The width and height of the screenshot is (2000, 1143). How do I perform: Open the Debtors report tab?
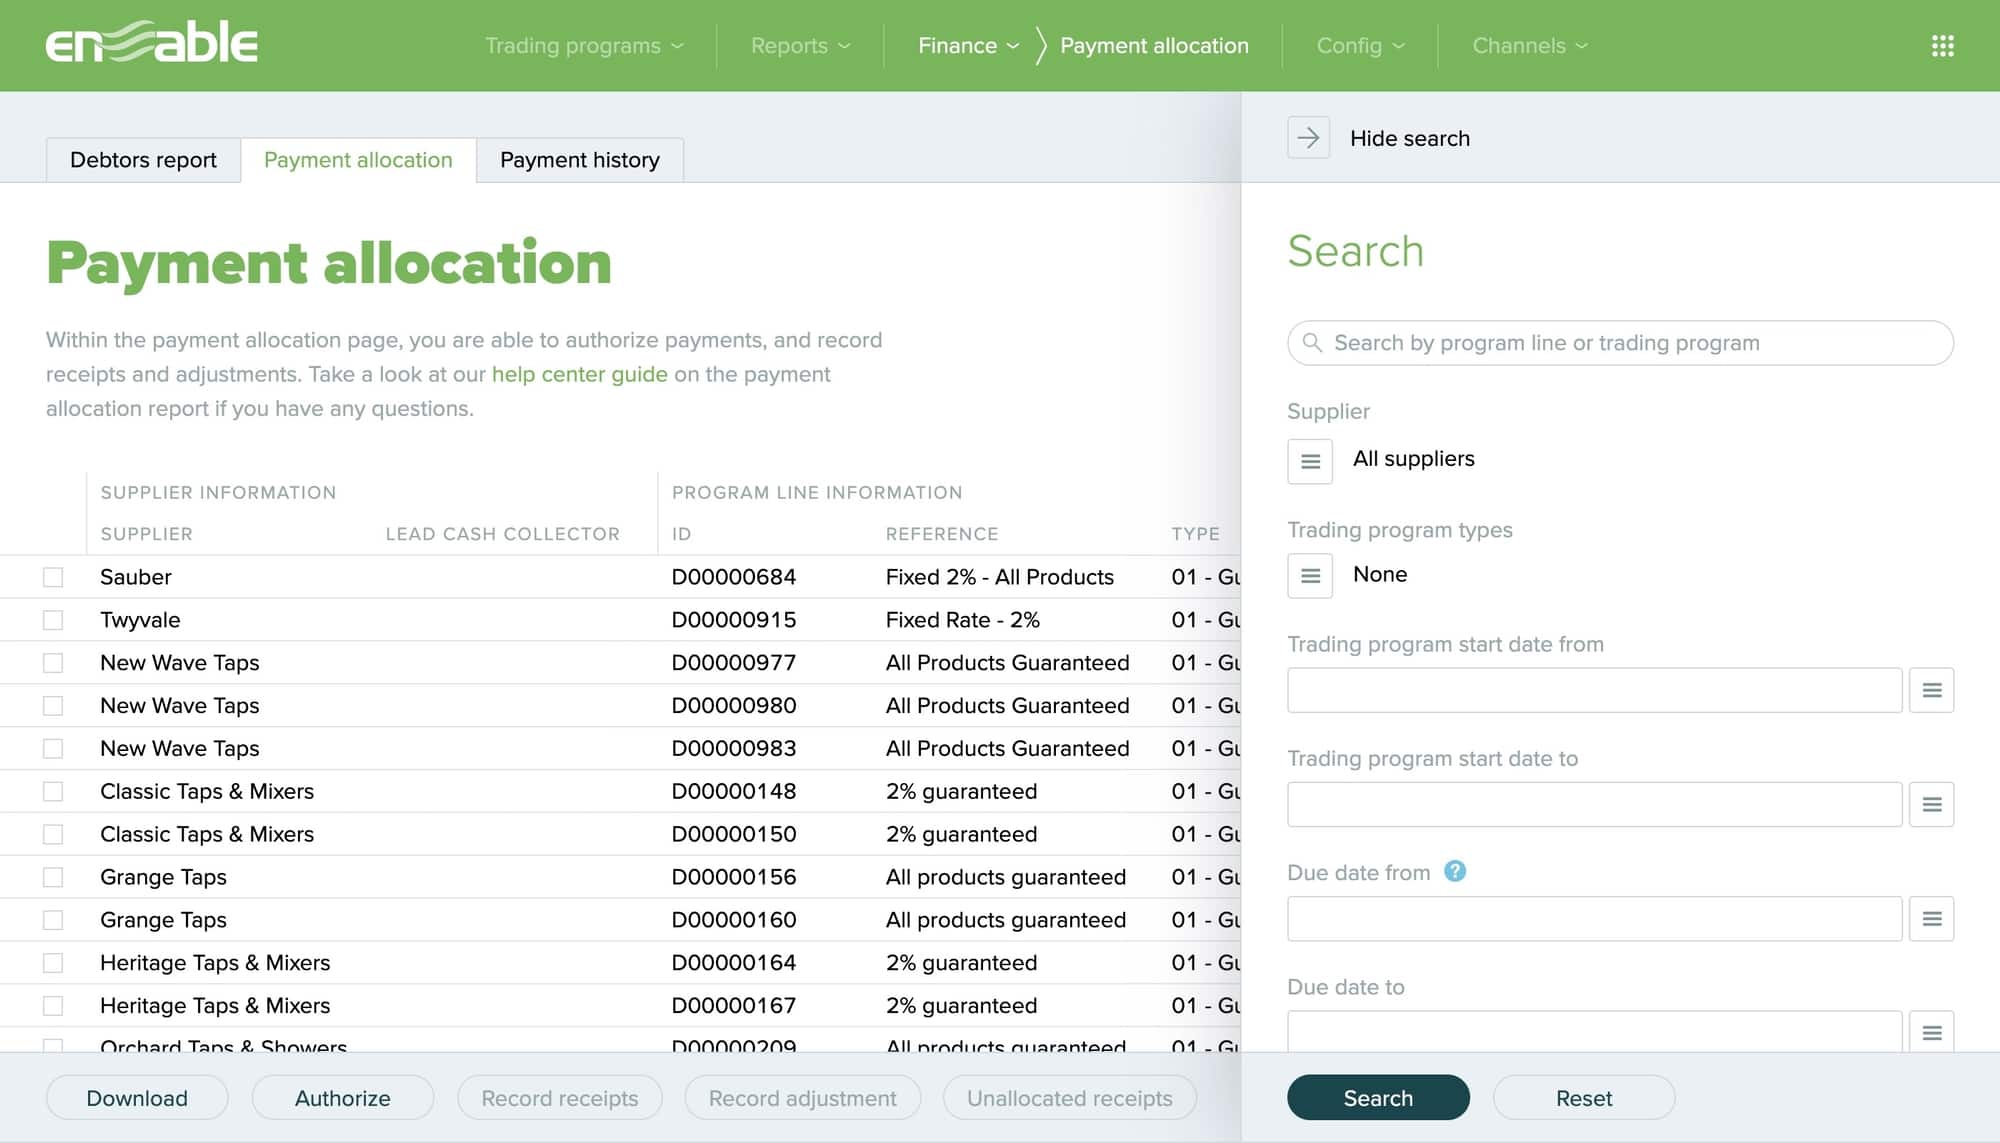[x=142, y=160]
